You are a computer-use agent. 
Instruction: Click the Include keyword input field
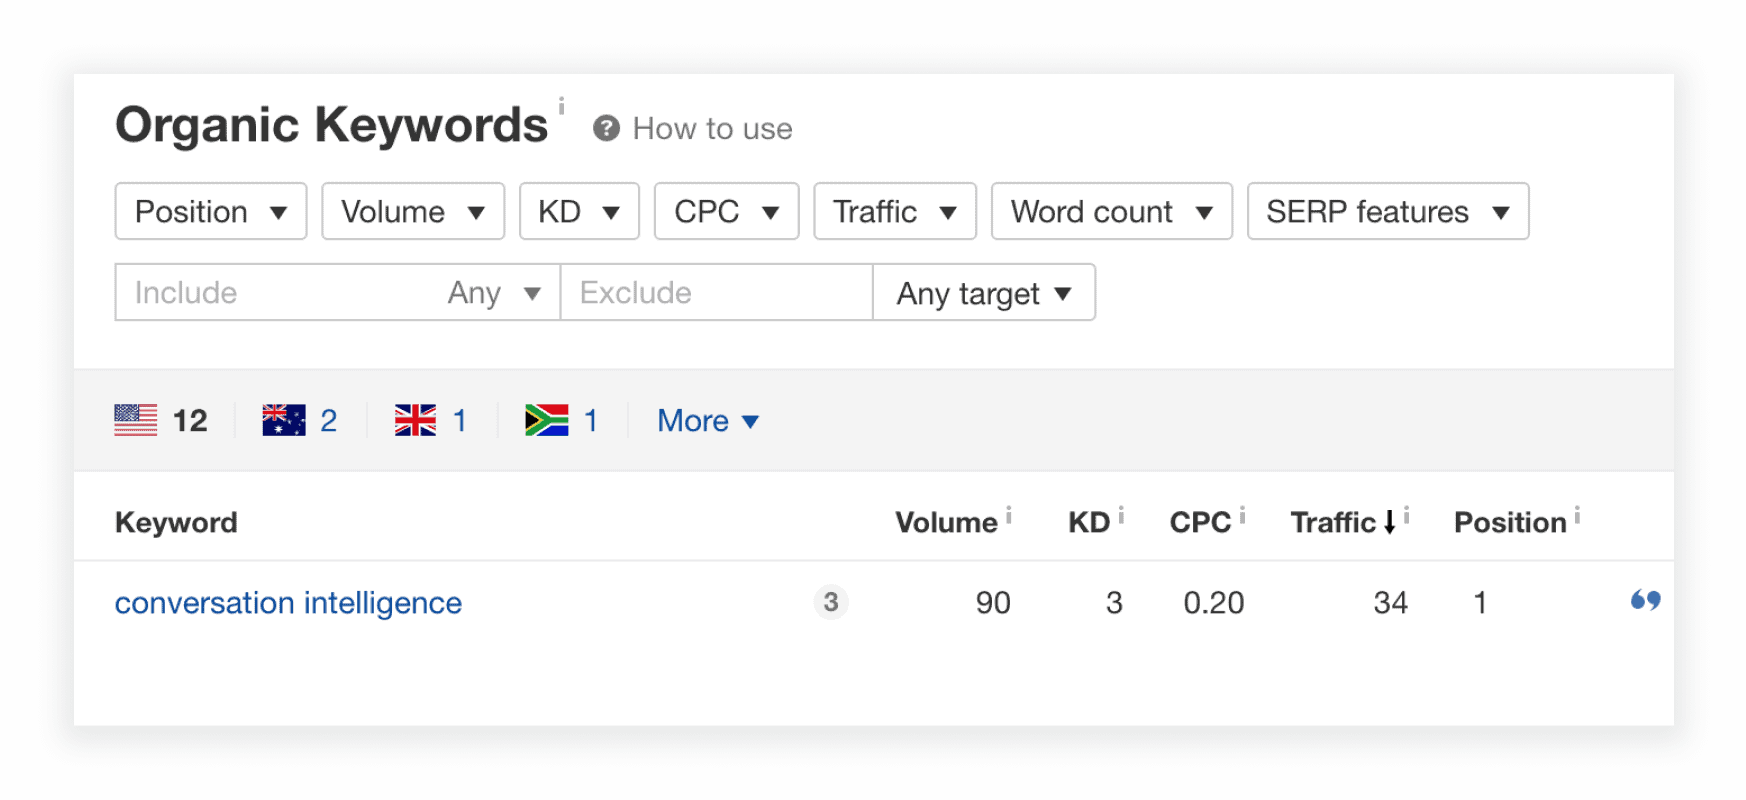275,293
